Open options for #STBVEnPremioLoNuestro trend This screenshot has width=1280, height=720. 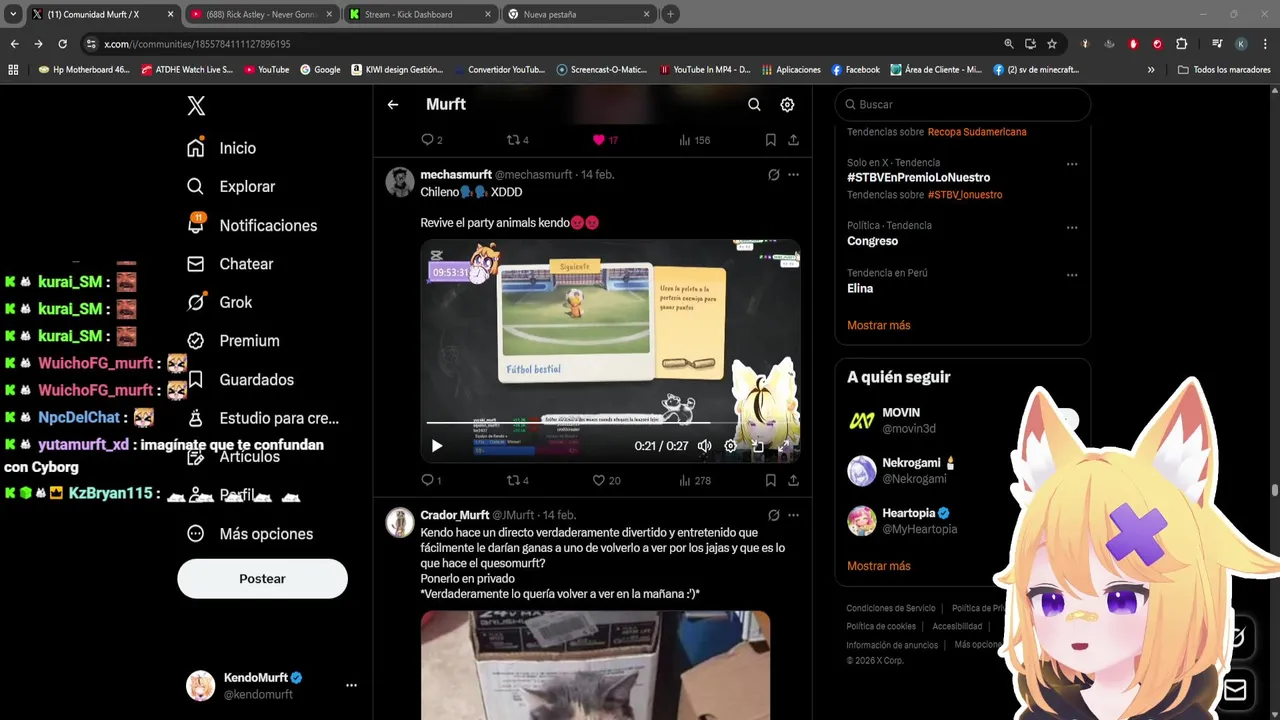pyautogui.click(x=1071, y=164)
